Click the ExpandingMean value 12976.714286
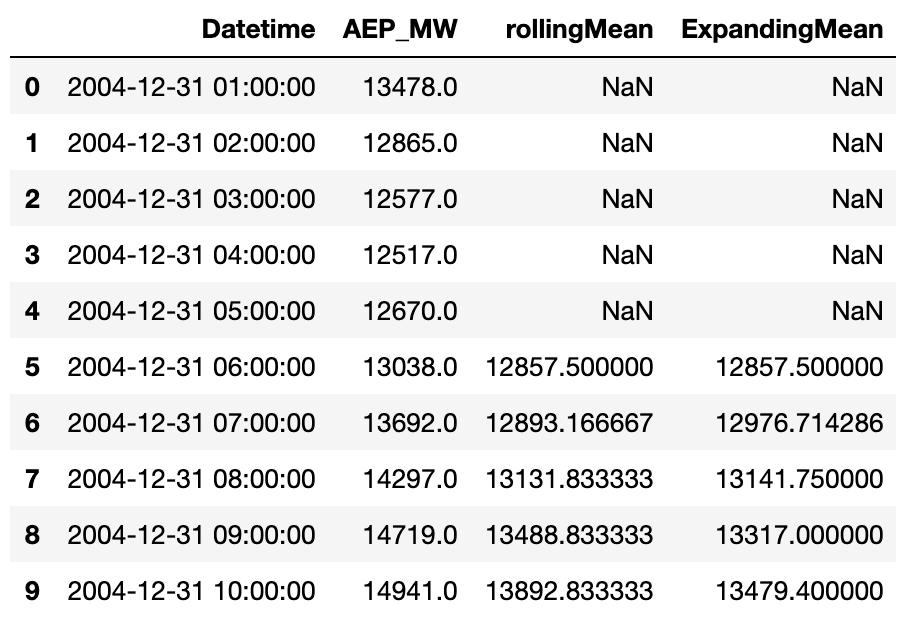This screenshot has width=910, height=620. pyautogui.click(x=799, y=423)
